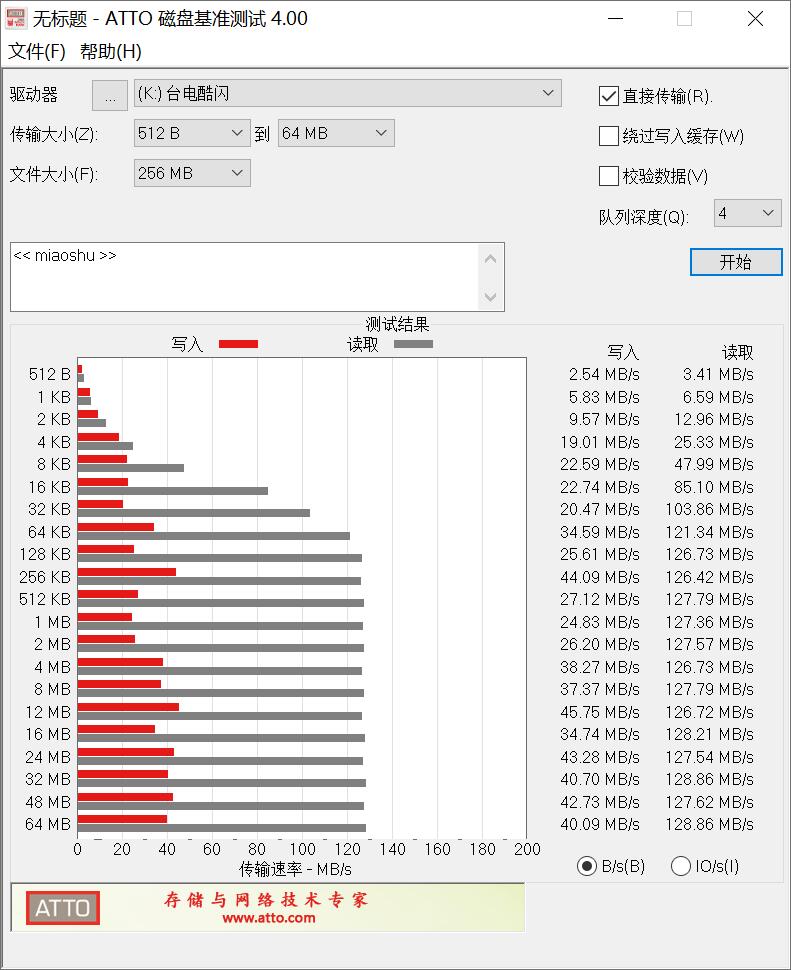
Task: Click the 12 MB row label
Action: pos(48,712)
